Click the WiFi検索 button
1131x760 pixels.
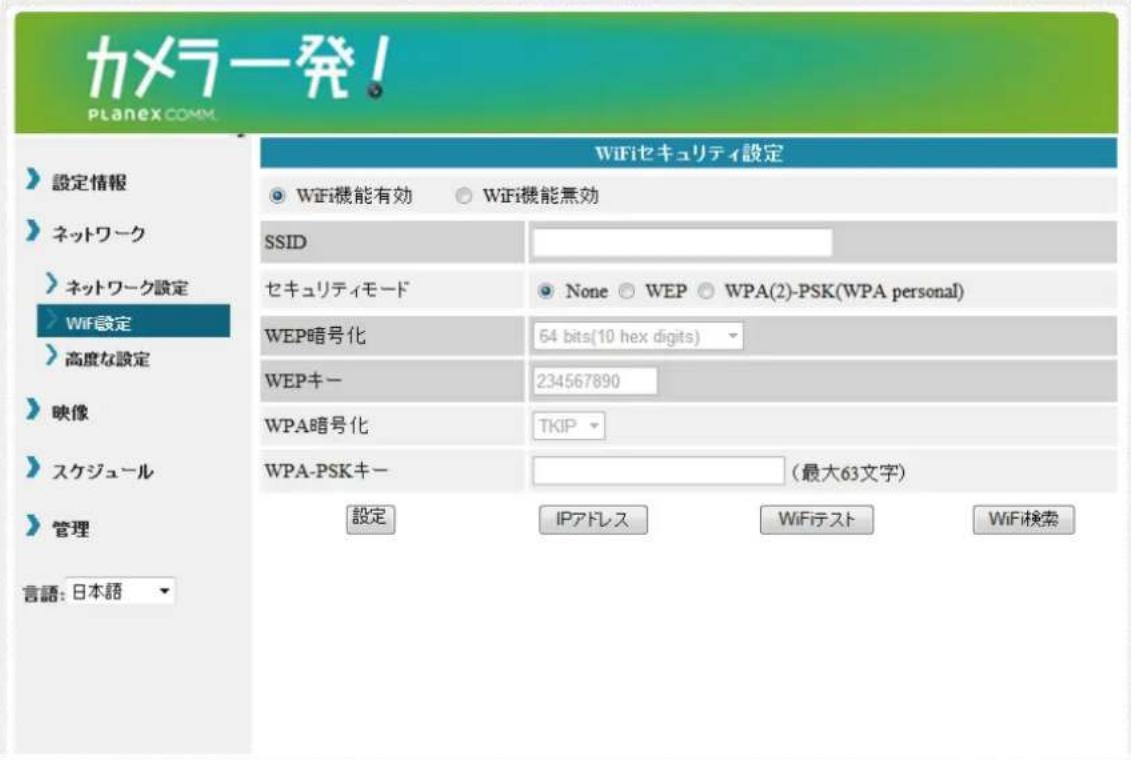click(x=1024, y=519)
